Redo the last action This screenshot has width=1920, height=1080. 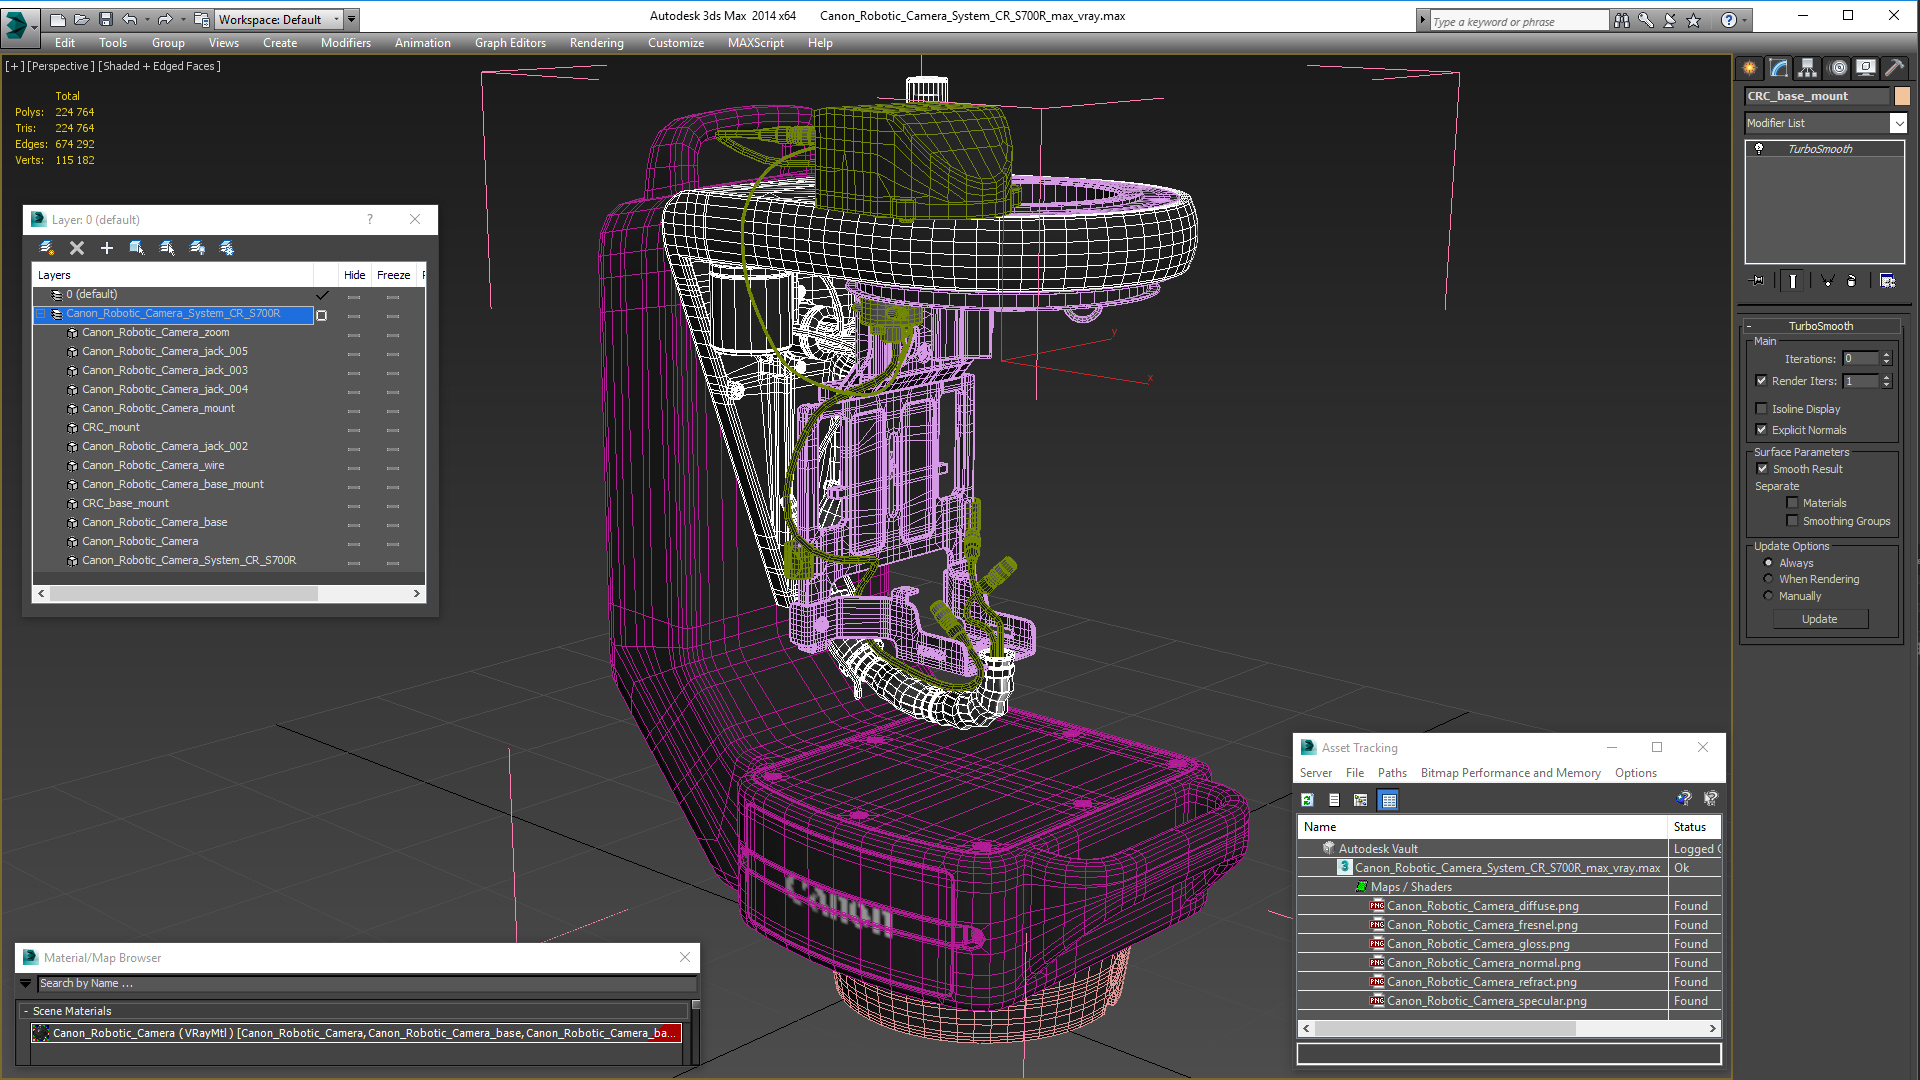[x=165, y=19]
